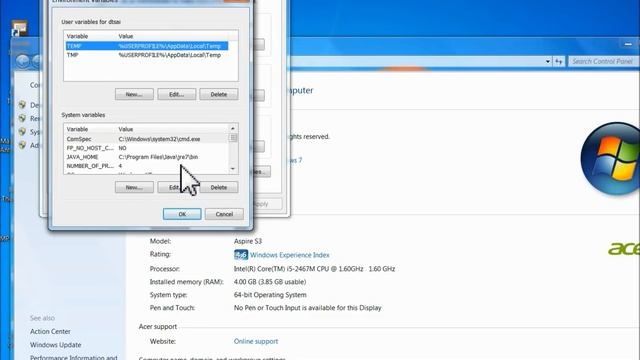Open Action Center in See also

click(x=50, y=331)
